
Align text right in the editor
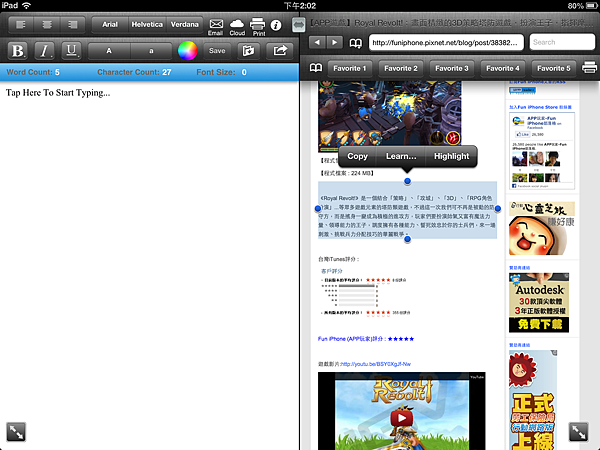(73, 24)
